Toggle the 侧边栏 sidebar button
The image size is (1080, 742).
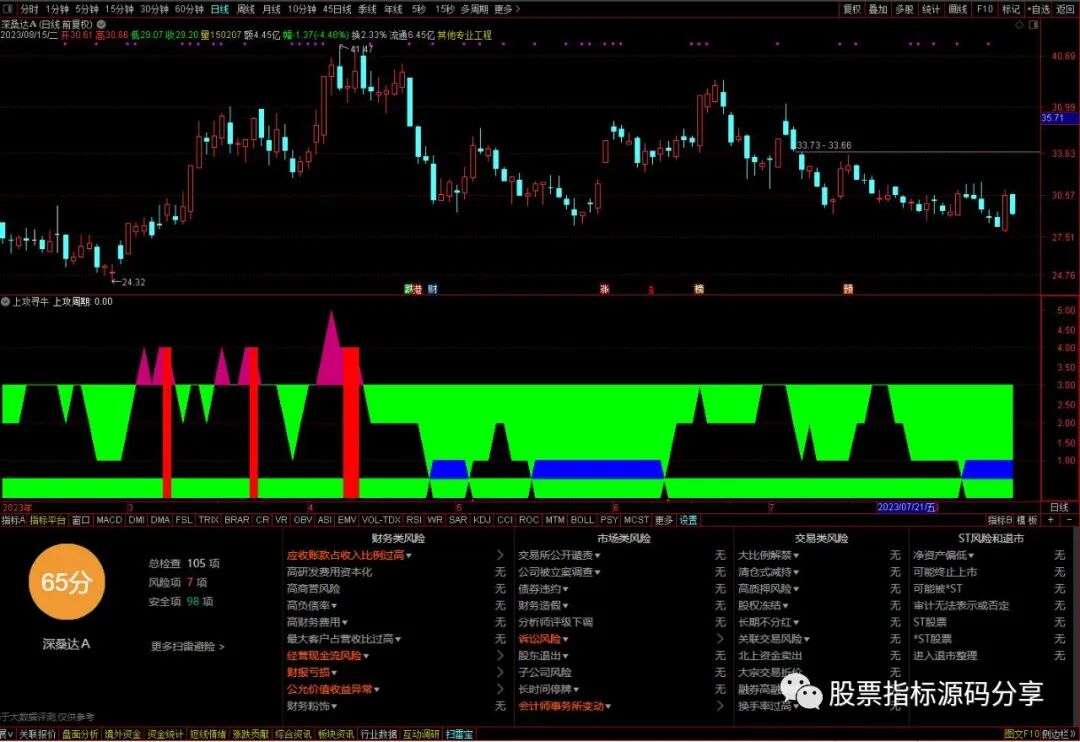click(x=1058, y=734)
